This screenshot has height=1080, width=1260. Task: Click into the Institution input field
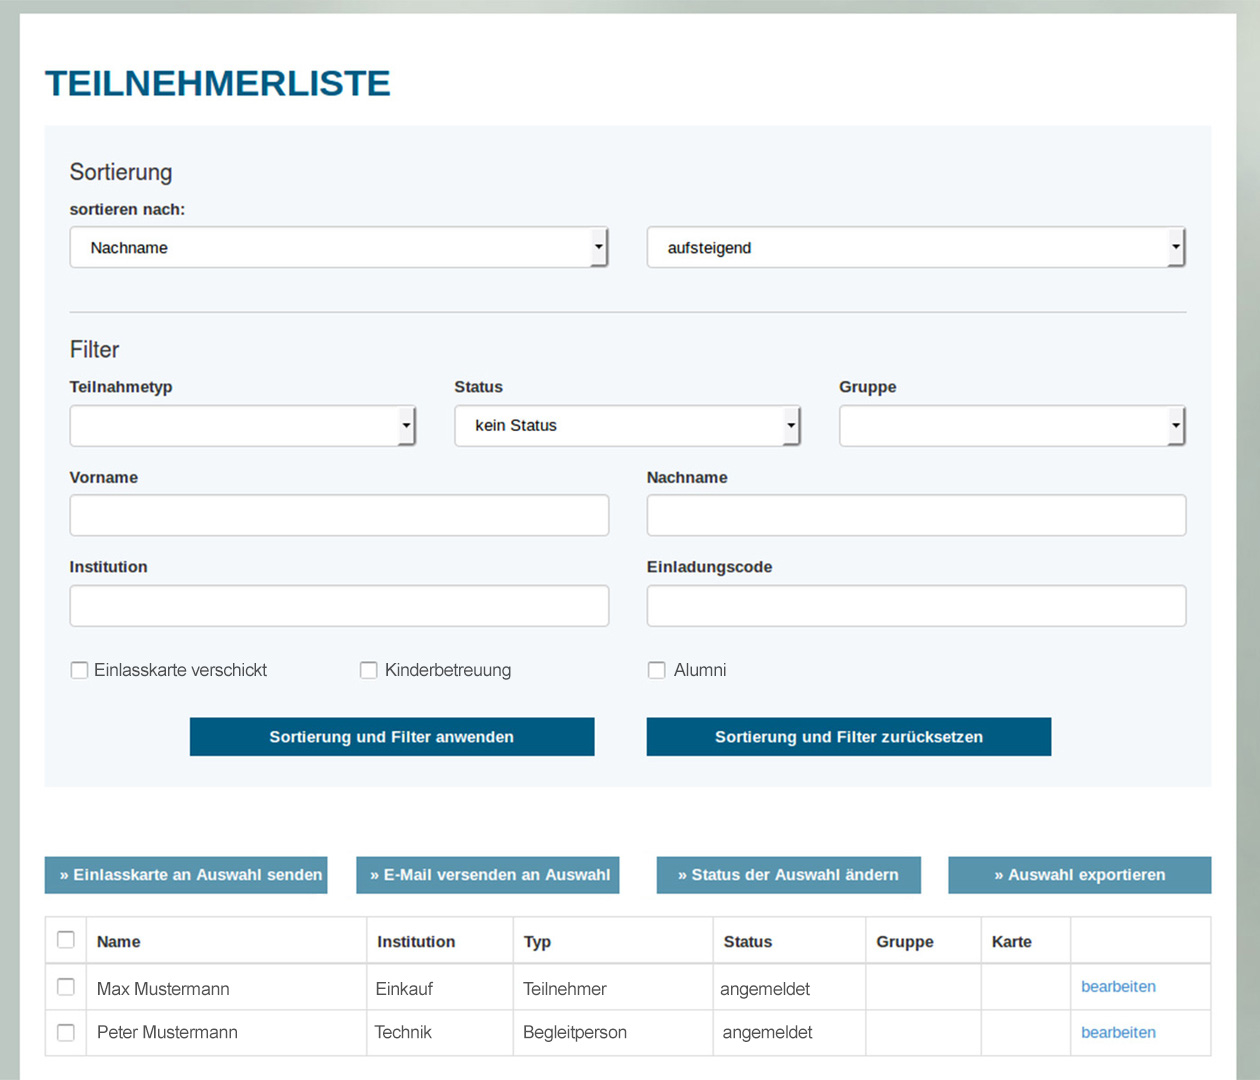339,606
